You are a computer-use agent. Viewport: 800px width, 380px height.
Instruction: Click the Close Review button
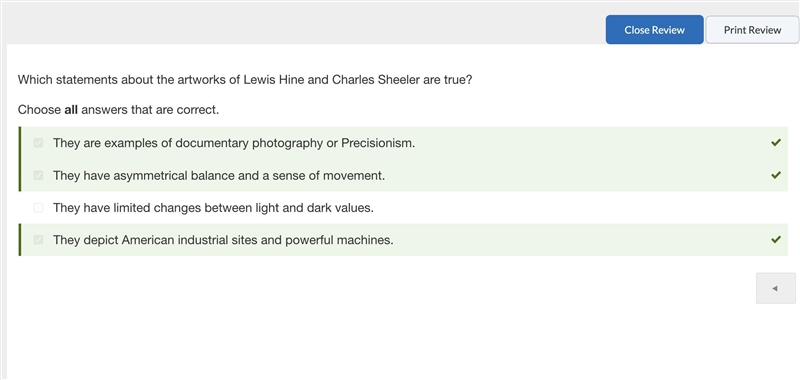coord(654,30)
